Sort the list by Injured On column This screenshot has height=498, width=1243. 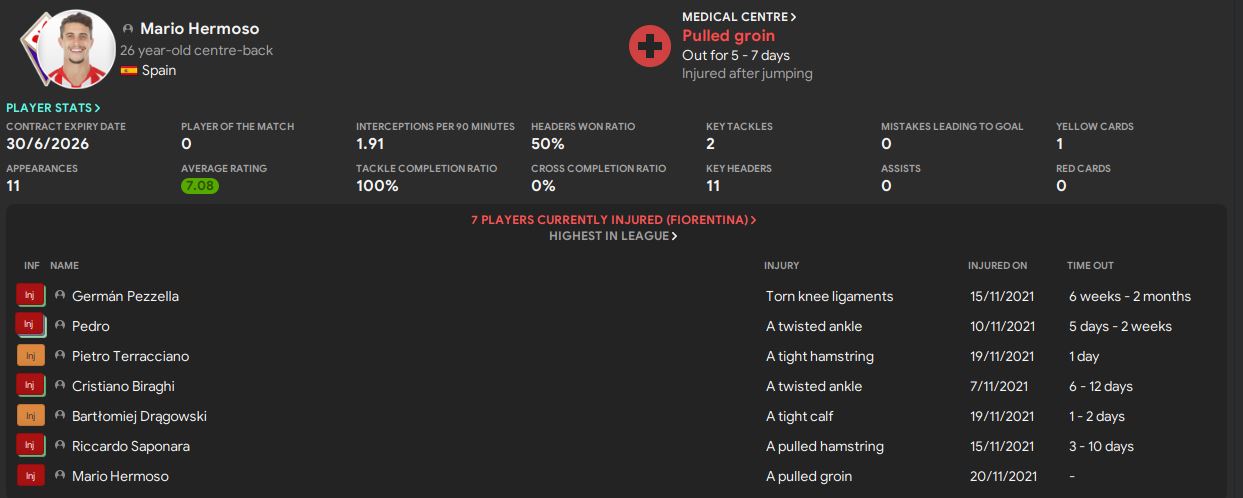(x=997, y=266)
